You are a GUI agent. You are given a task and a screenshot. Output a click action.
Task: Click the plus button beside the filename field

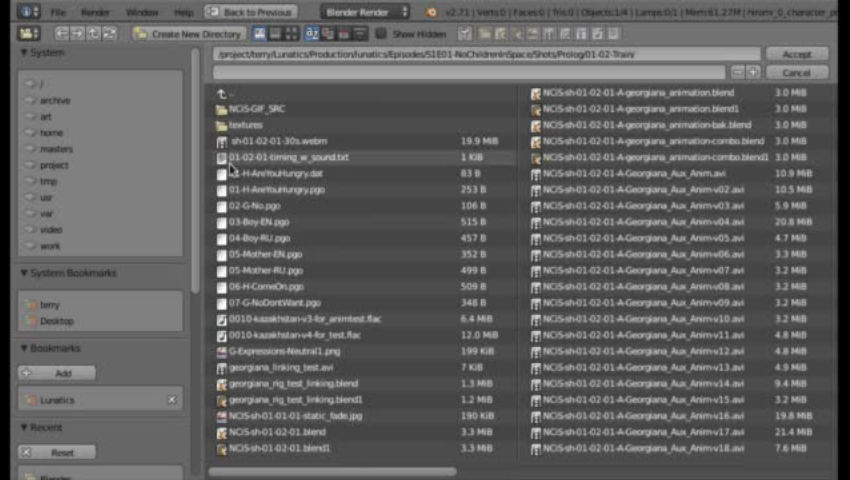(x=753, y=73)
